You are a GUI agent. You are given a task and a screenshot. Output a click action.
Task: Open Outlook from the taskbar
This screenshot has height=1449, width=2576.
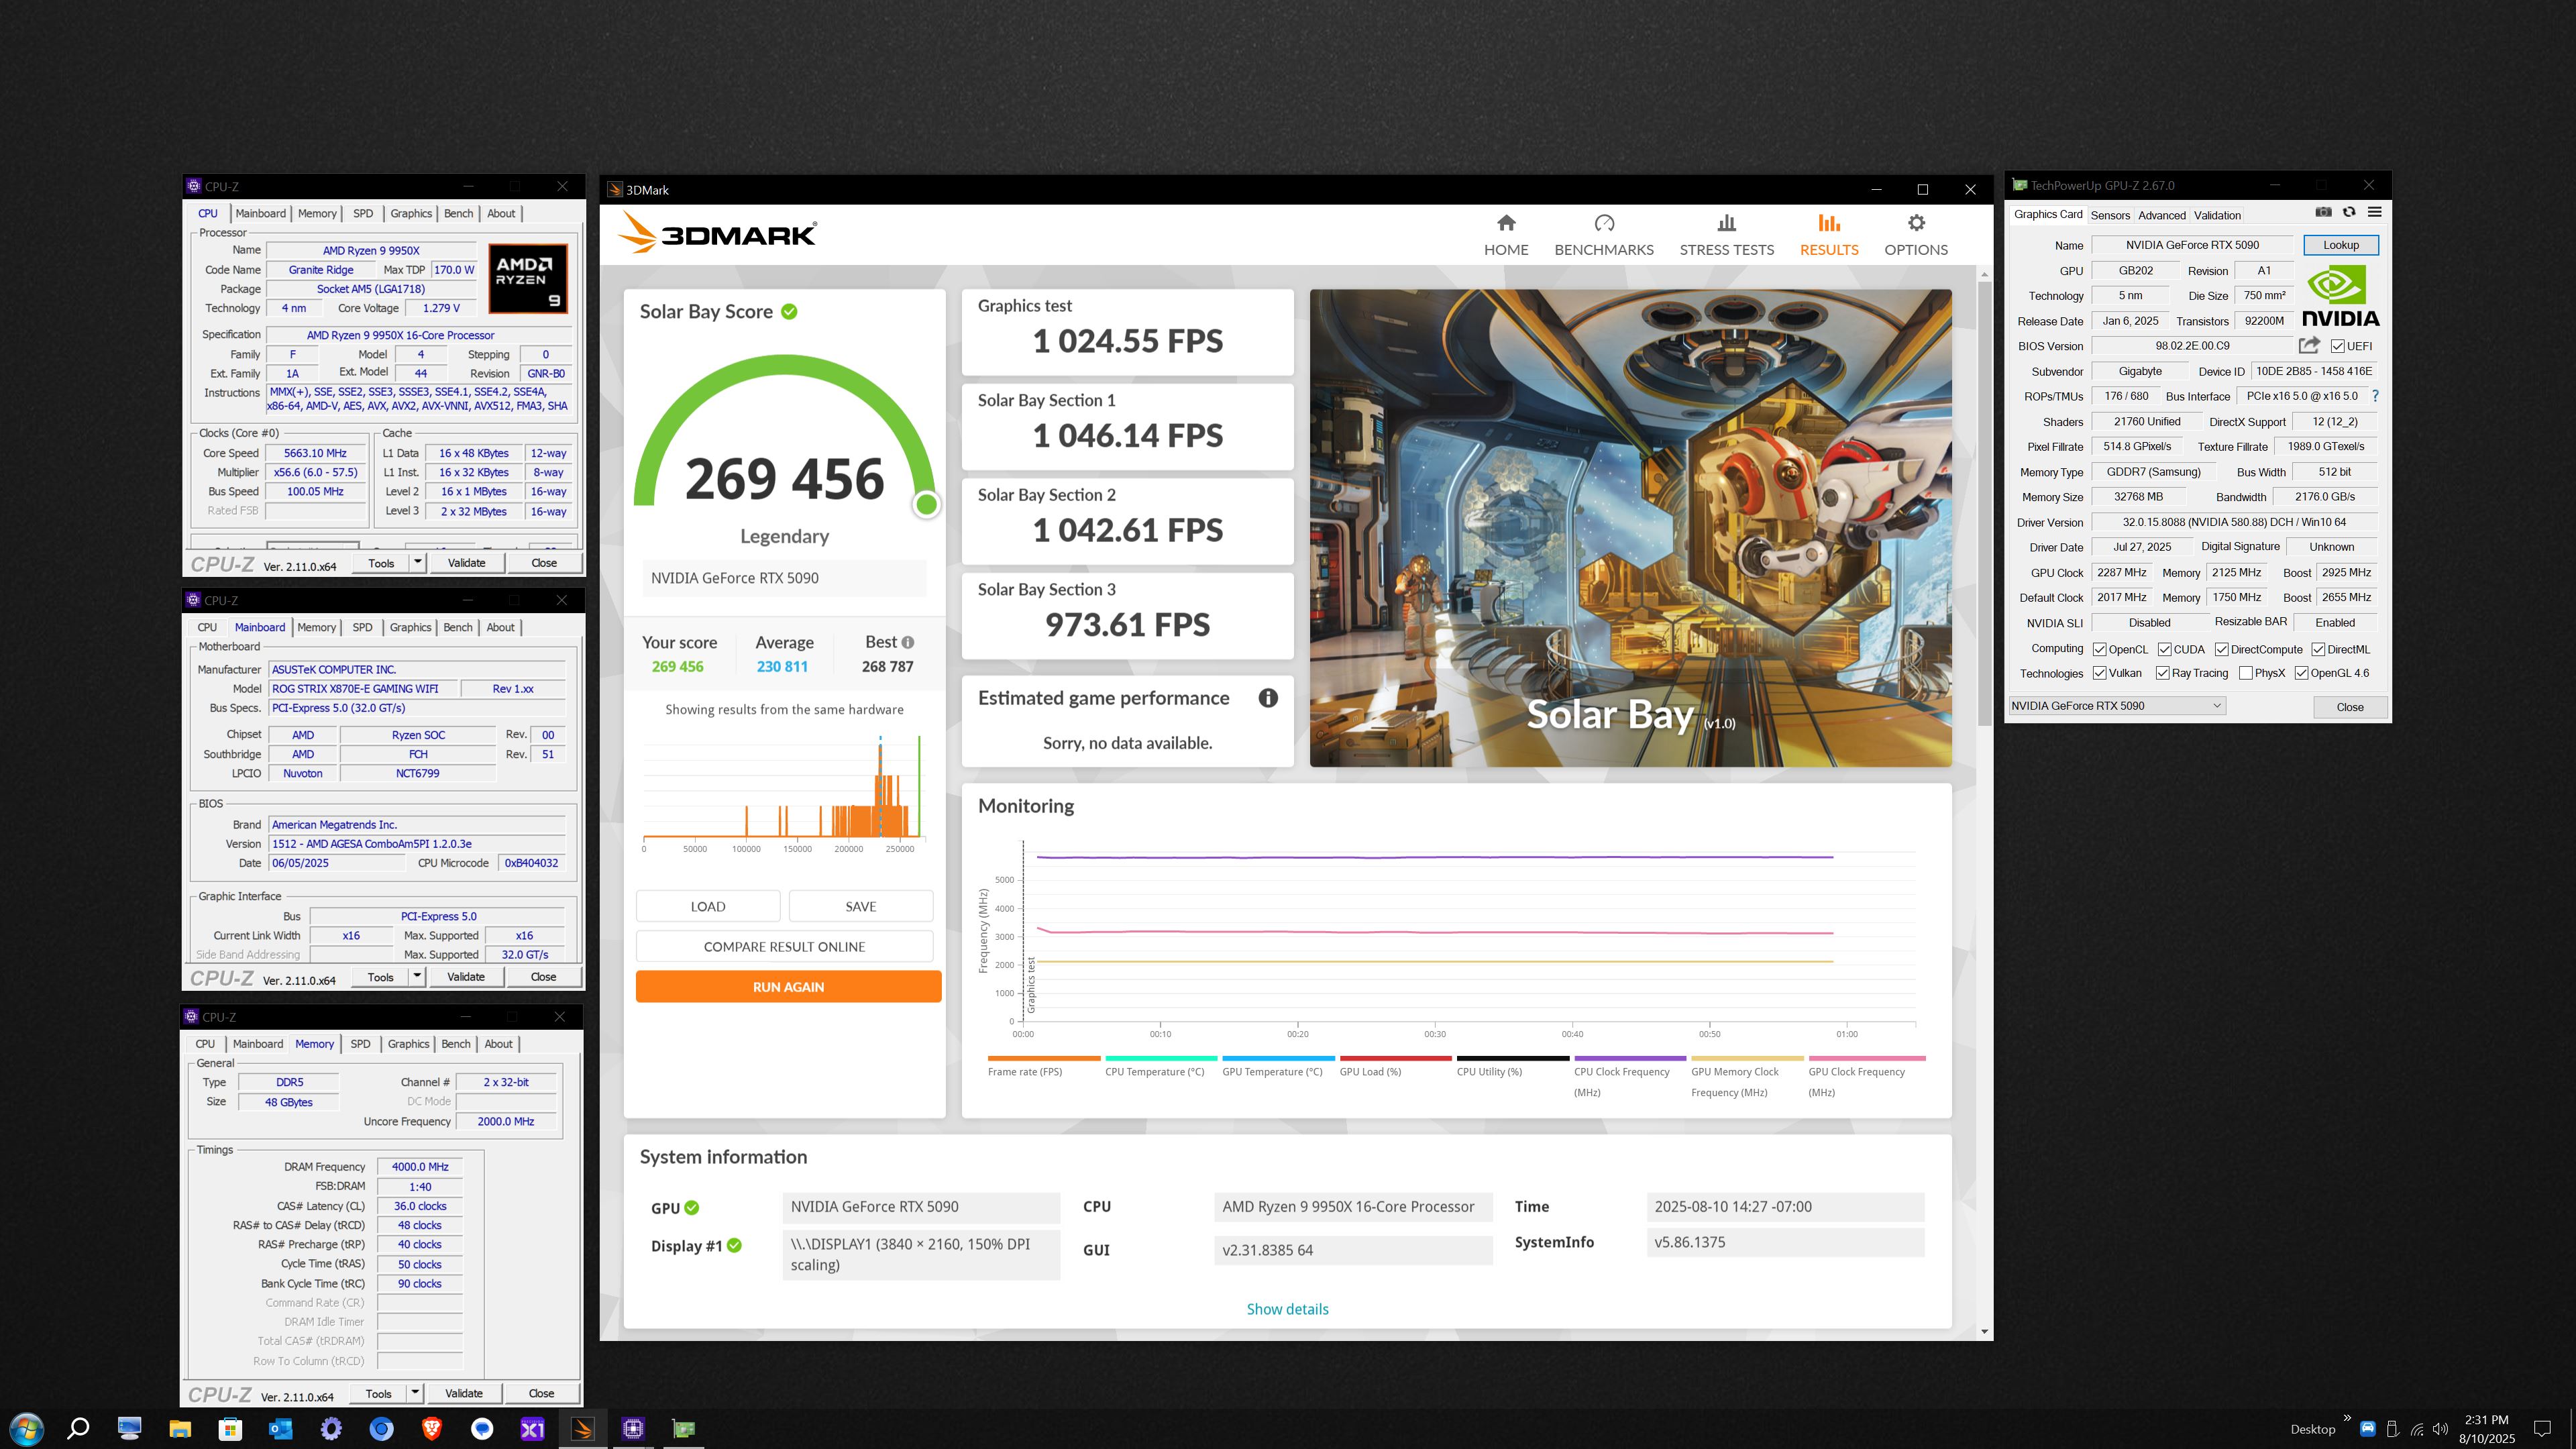(x=280, y=1428)
